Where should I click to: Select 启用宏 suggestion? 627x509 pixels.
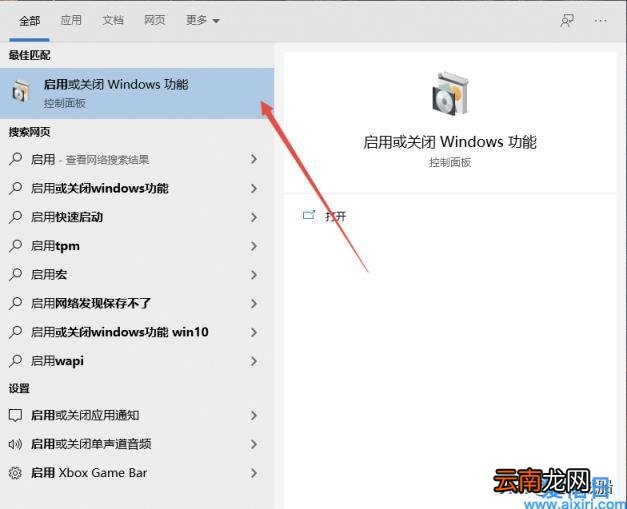(x=137, y=275)
